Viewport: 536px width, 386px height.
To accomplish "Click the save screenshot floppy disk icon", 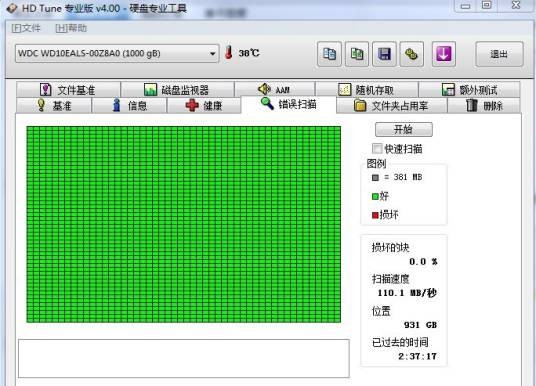I will click(384, 54).
